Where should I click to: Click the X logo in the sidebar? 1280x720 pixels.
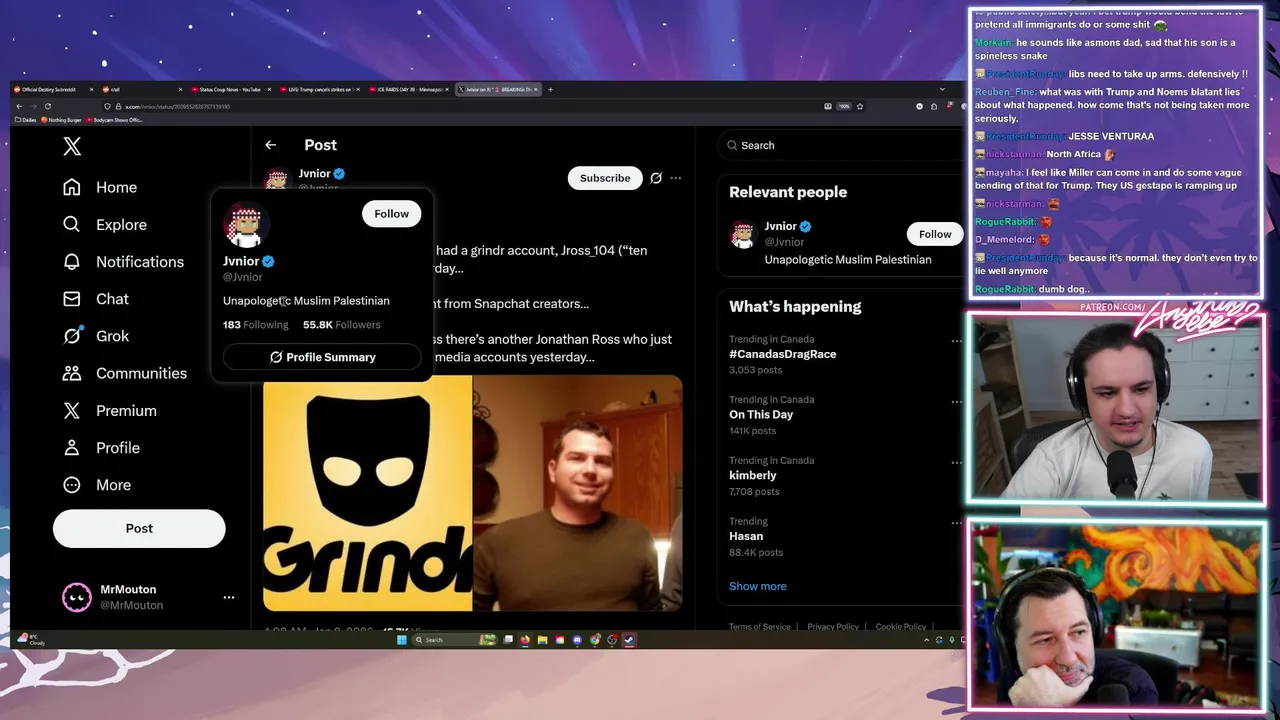pos(72,147)
